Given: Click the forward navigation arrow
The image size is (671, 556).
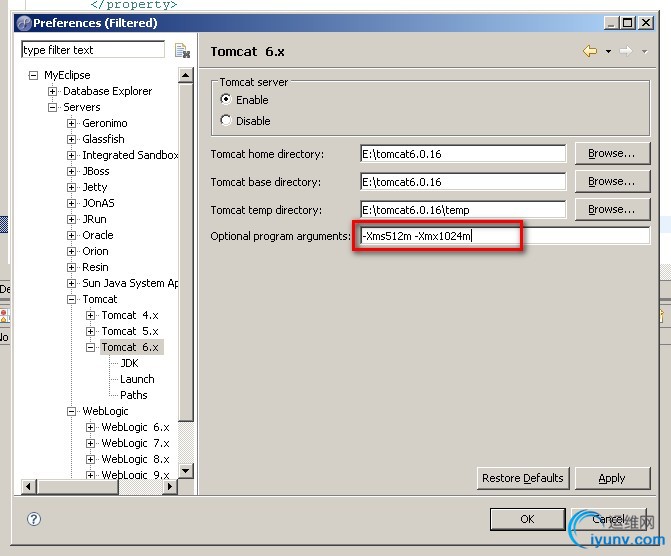Looking at the screenshot, I should coord(626,51).
